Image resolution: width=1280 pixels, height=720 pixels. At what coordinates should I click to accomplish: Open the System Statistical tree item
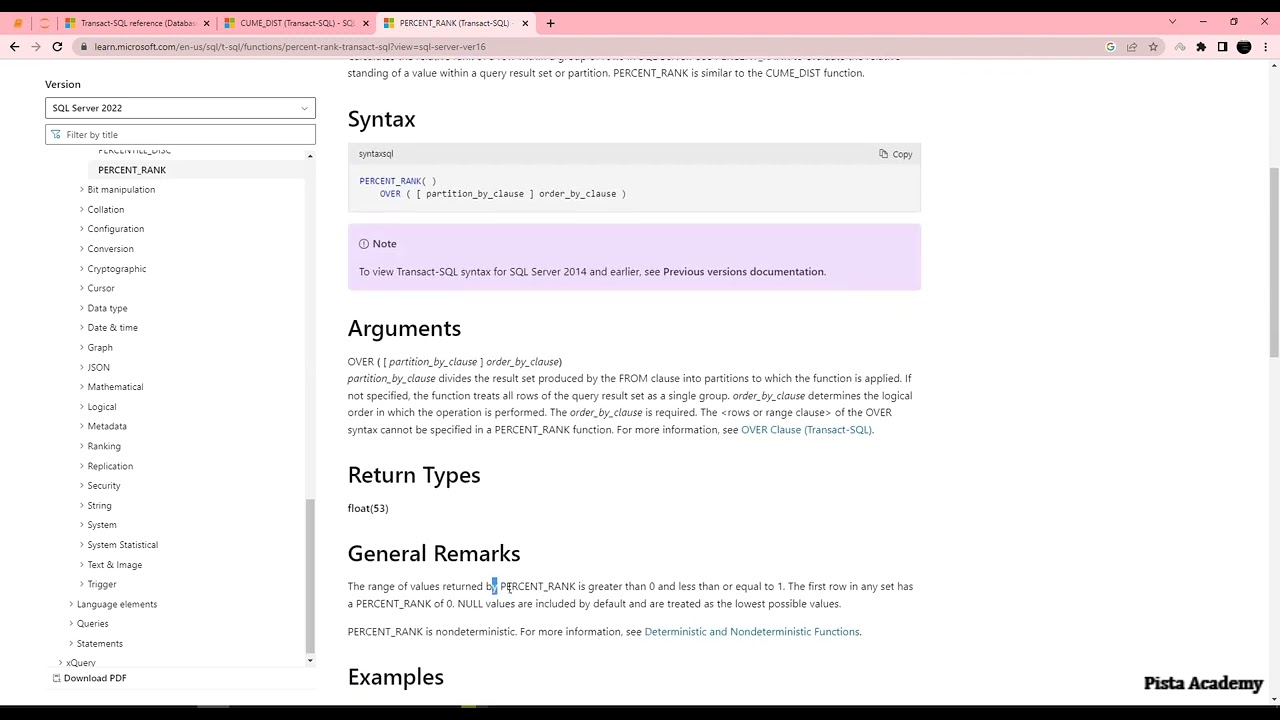pos(122,545)
